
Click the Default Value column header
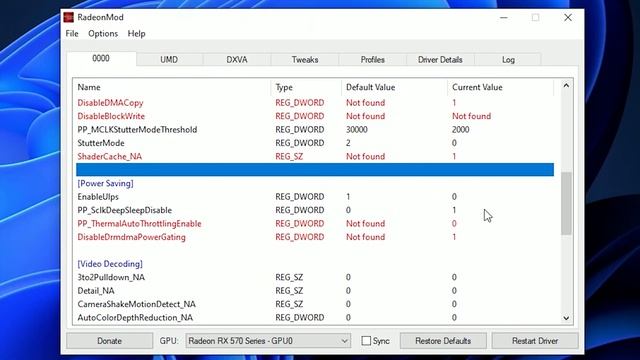pyautogui.click(x=394, y=87)
